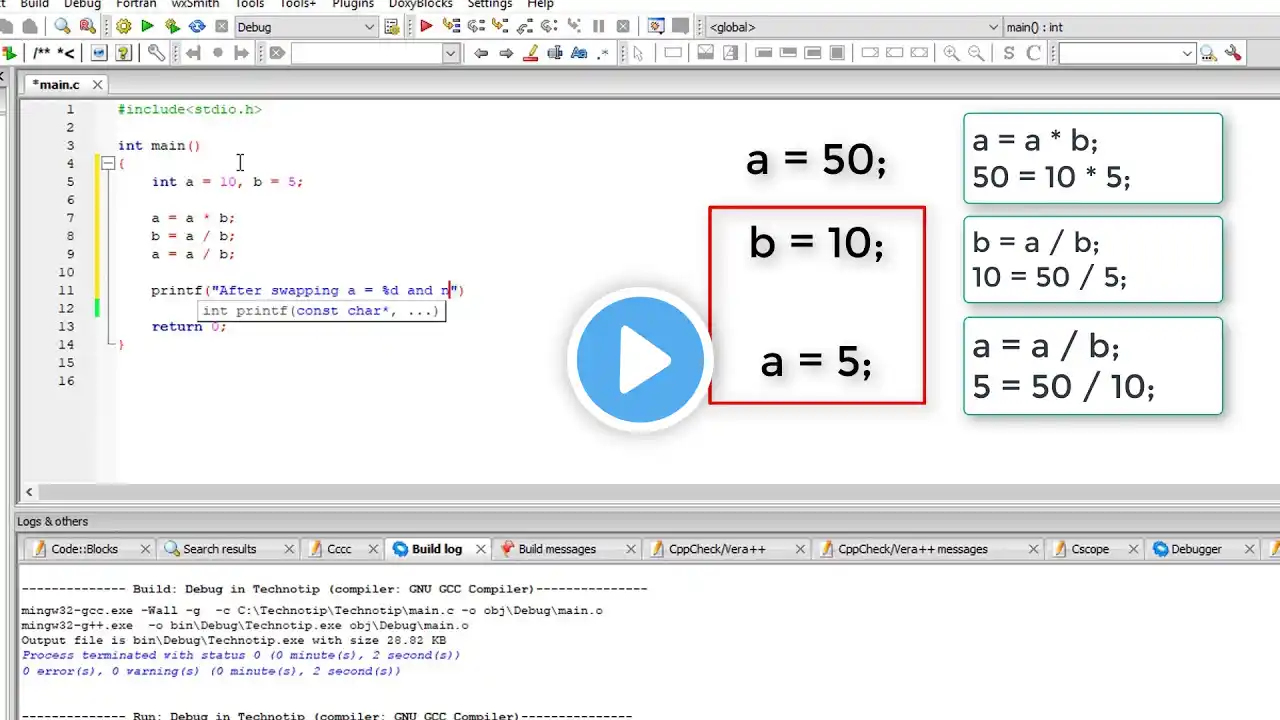Click the Run to cursor debug icon

click(x=451, y=27)
